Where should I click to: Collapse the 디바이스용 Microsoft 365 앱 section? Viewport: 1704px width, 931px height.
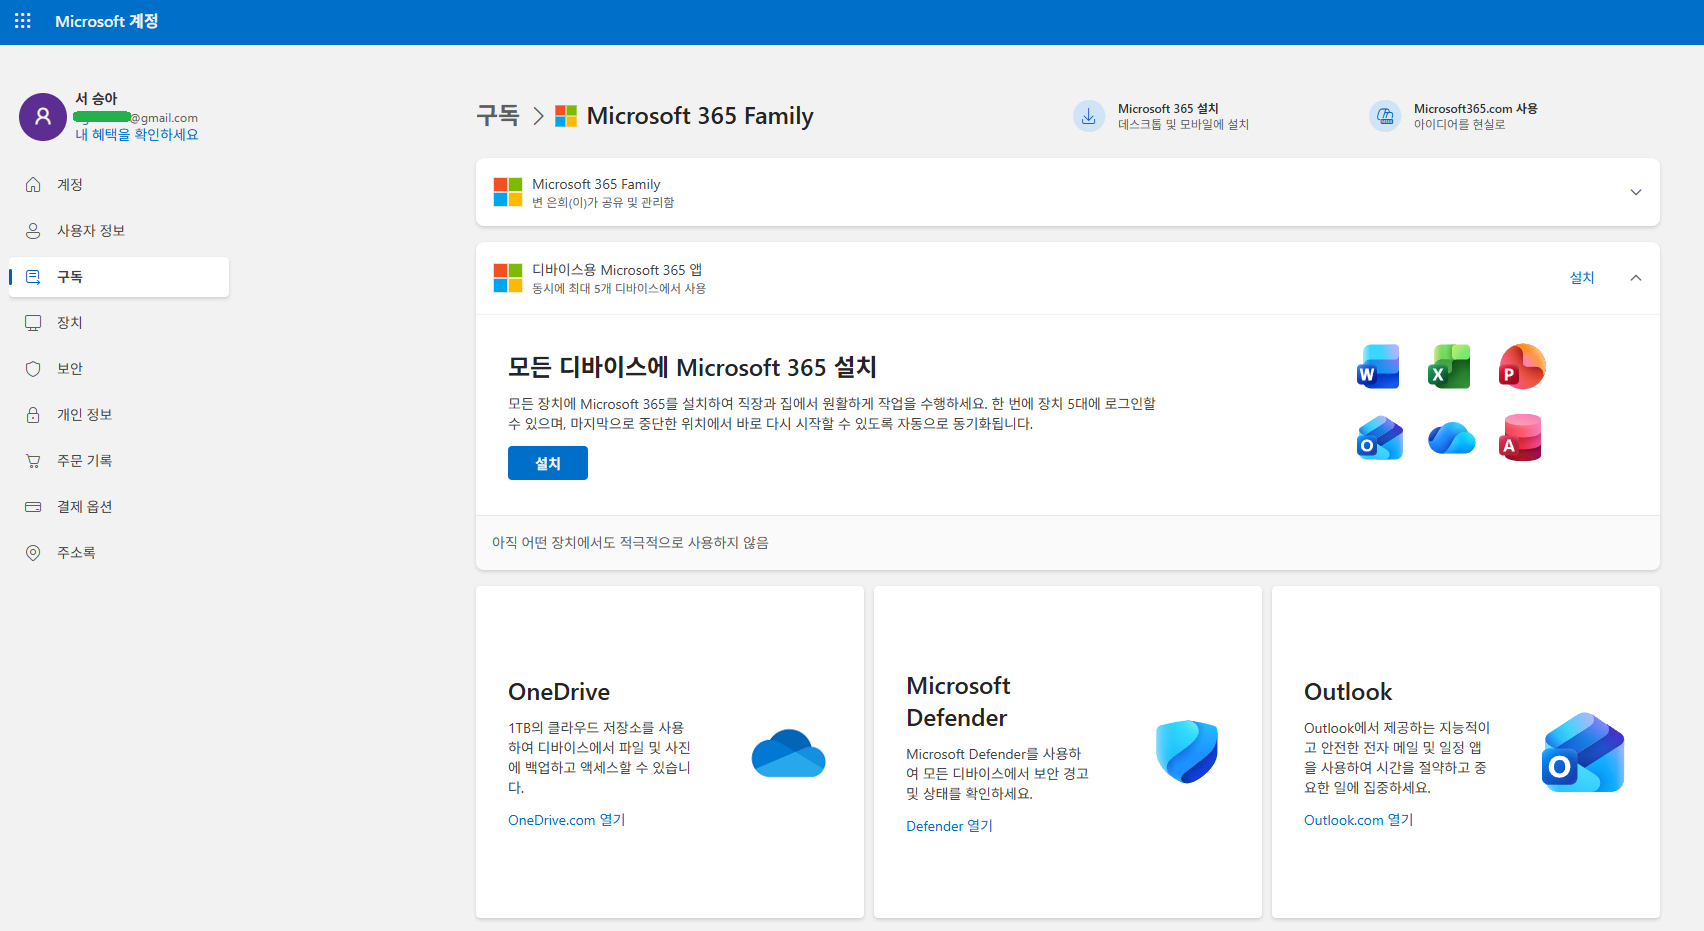coord(1636,278)
